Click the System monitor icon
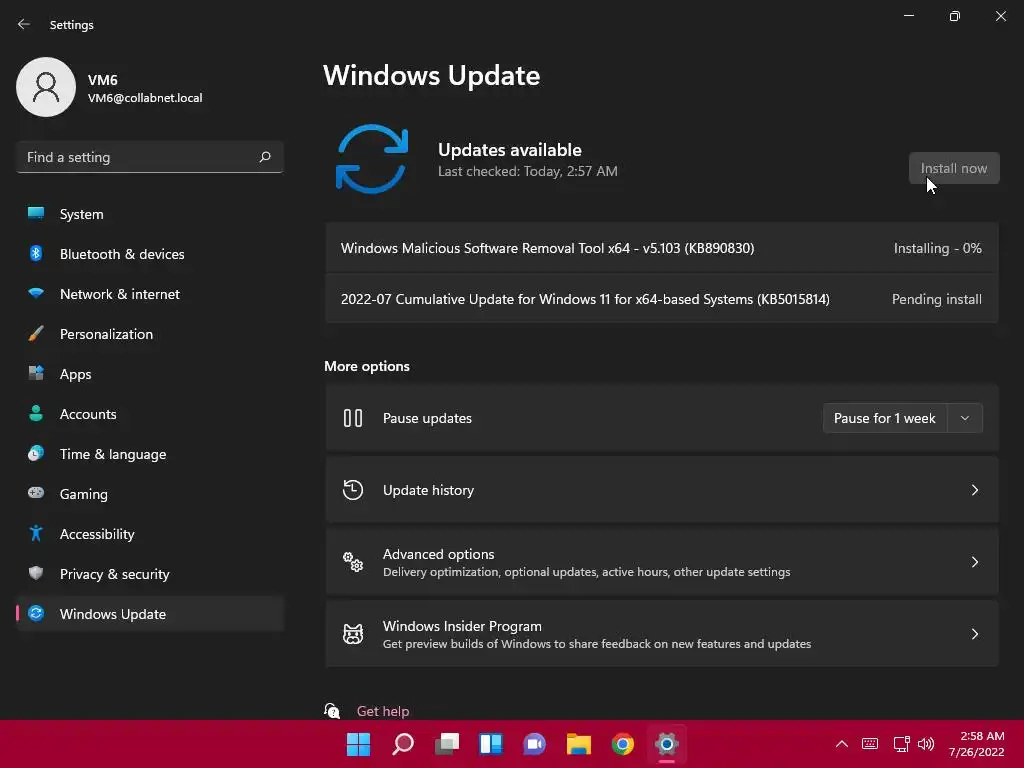This screenshot has height=768, width=1024. (x=36, y=213)
